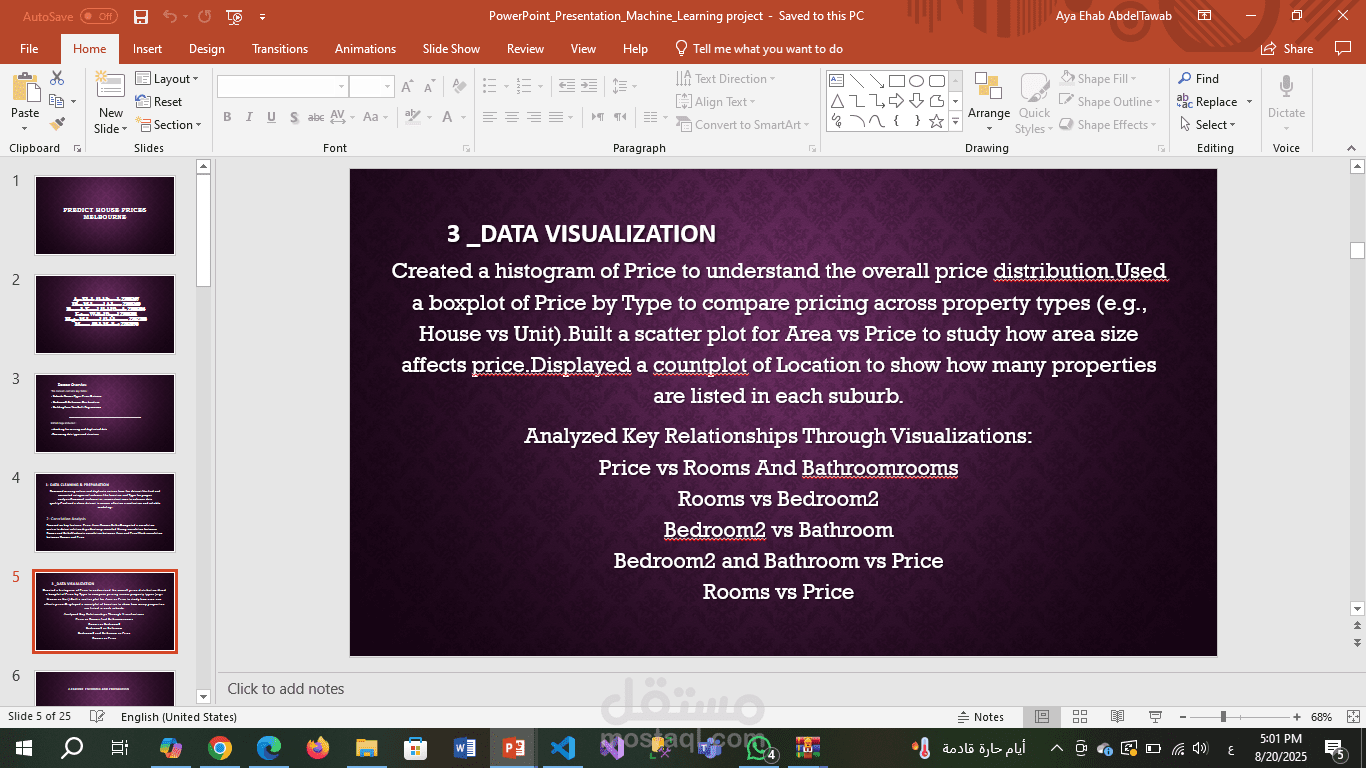1366x768 pixels.
Task: Switch to the Animations tab
Action: coord(365,49)
